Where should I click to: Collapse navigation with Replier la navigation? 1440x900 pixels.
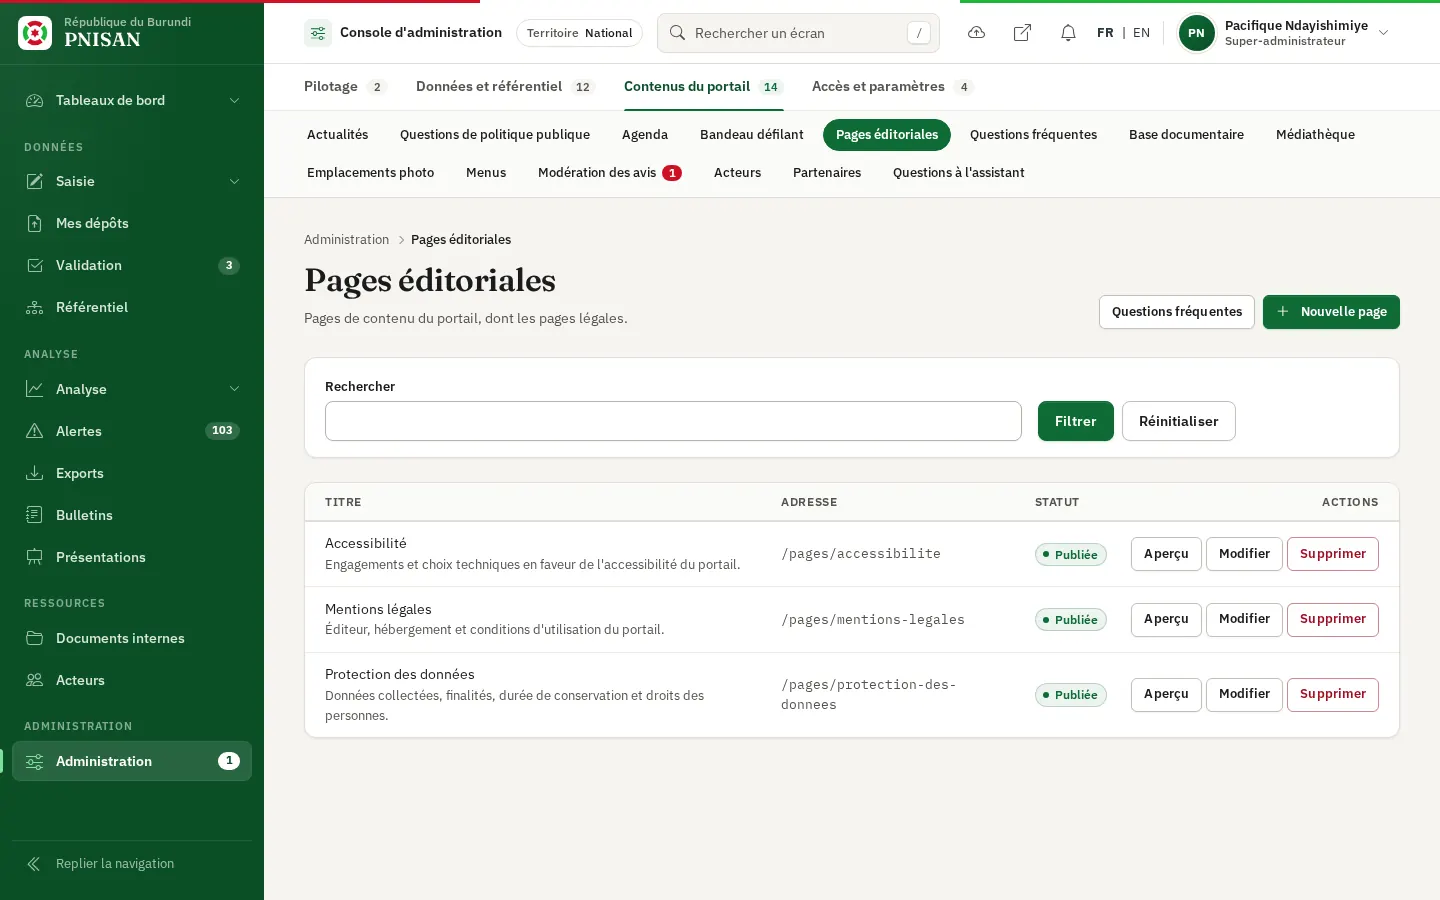pos(132,864)
